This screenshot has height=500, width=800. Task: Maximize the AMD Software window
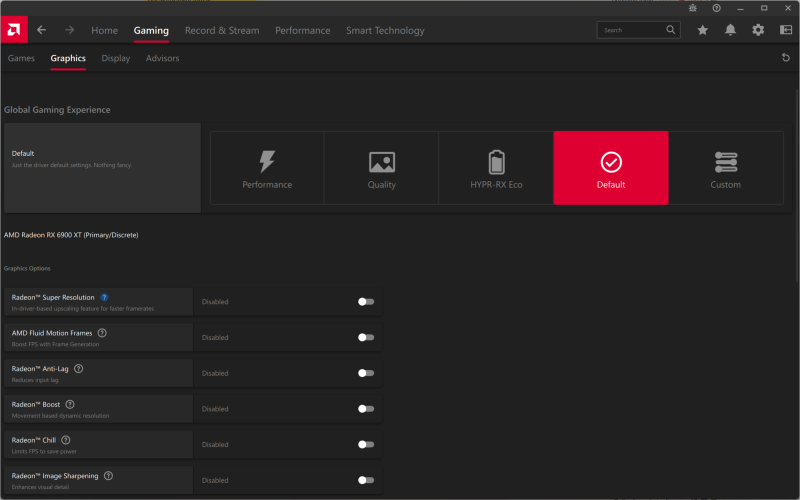pos(764,8)
